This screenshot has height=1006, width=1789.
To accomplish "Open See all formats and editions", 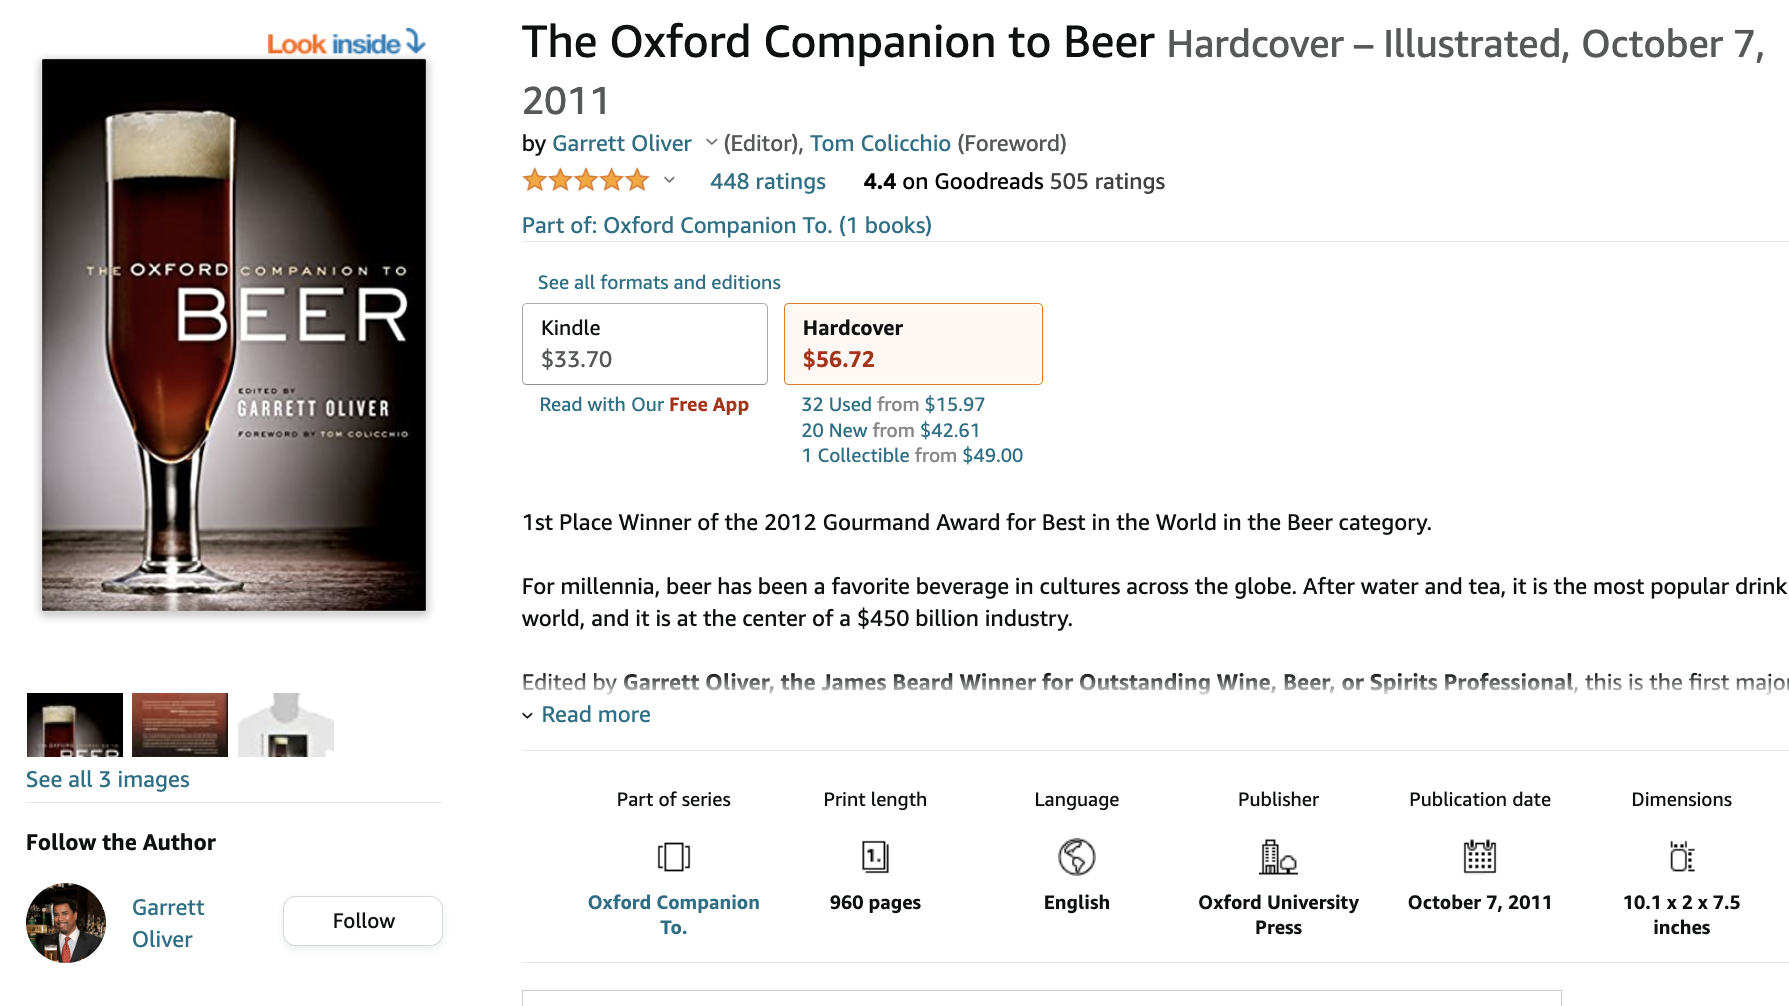I will click(x=659, y=282).
